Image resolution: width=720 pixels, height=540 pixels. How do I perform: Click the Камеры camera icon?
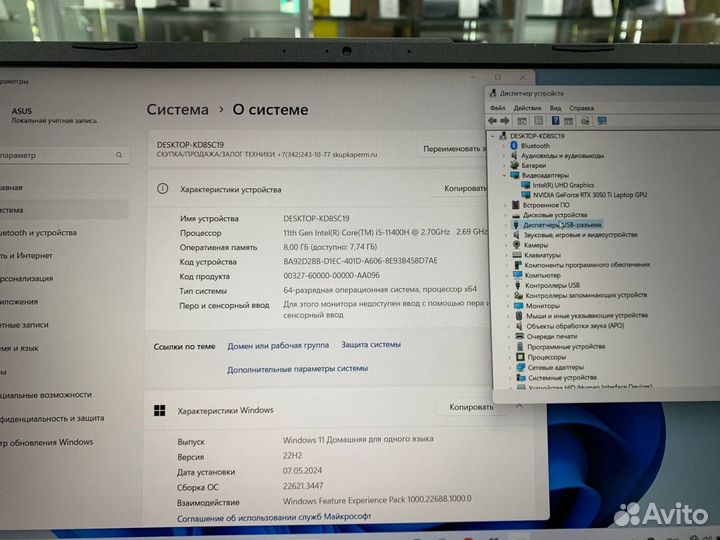[517, 245]
